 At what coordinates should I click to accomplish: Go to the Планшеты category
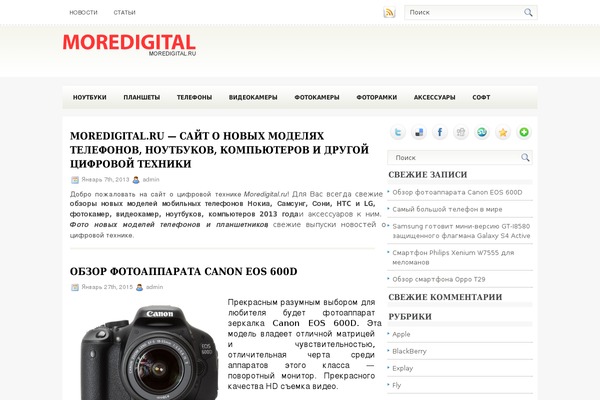[142, 97]
